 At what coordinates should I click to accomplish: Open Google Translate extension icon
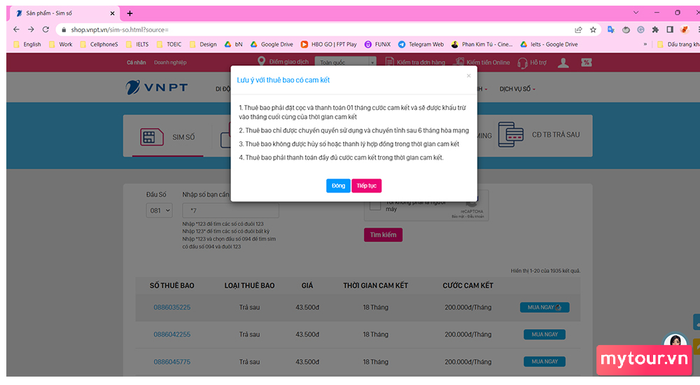(x=611, y=29)
